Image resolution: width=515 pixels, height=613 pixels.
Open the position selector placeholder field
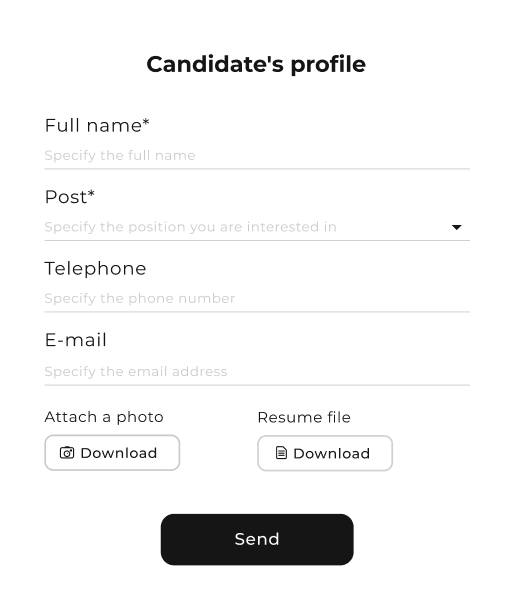[x=257, y=227]
